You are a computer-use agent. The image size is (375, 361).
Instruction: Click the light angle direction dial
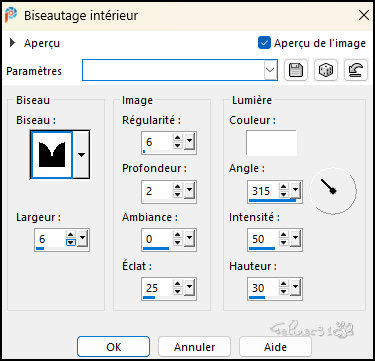[333, 191]
